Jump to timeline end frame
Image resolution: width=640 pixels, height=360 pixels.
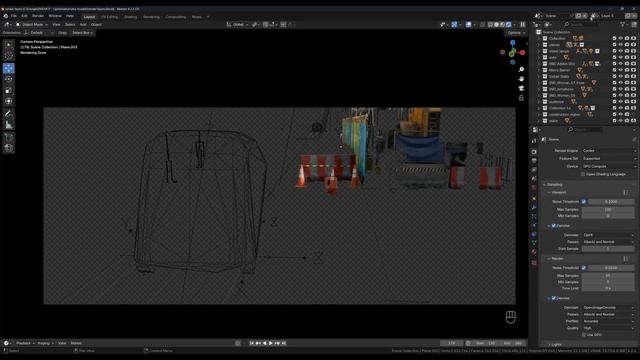[x=284, y=343]
